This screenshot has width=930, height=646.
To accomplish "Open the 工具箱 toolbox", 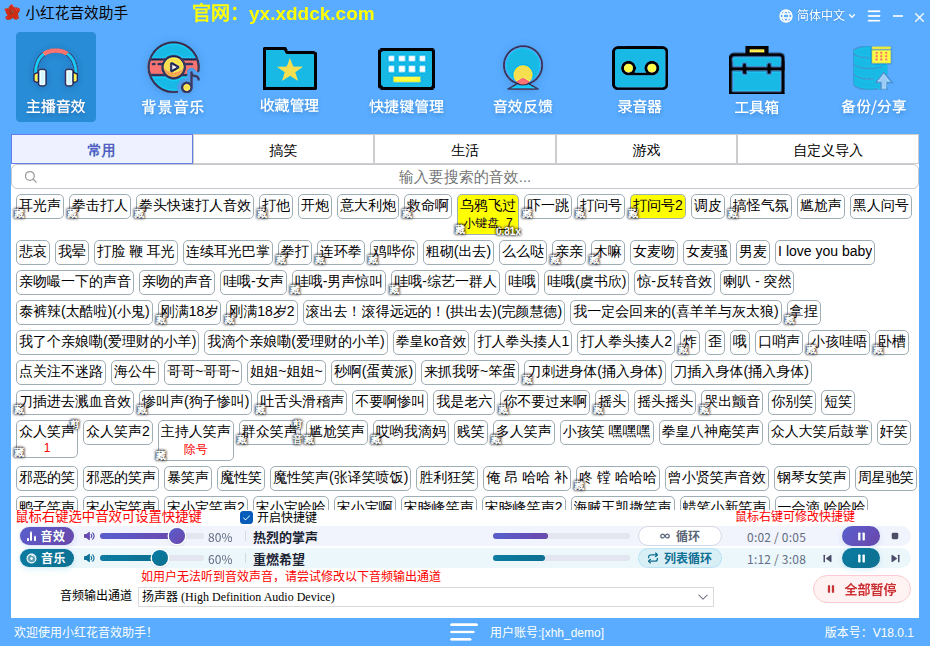I will coord(756,78).
